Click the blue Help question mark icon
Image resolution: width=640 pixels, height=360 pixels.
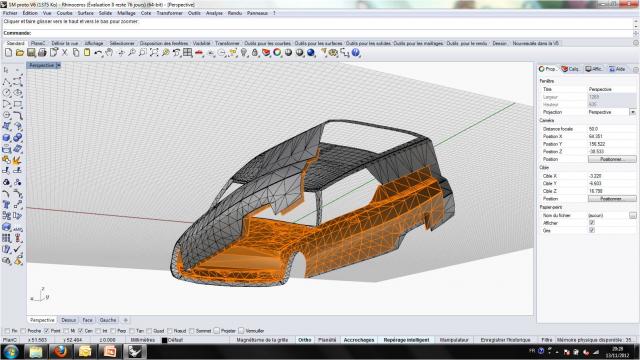356,53
